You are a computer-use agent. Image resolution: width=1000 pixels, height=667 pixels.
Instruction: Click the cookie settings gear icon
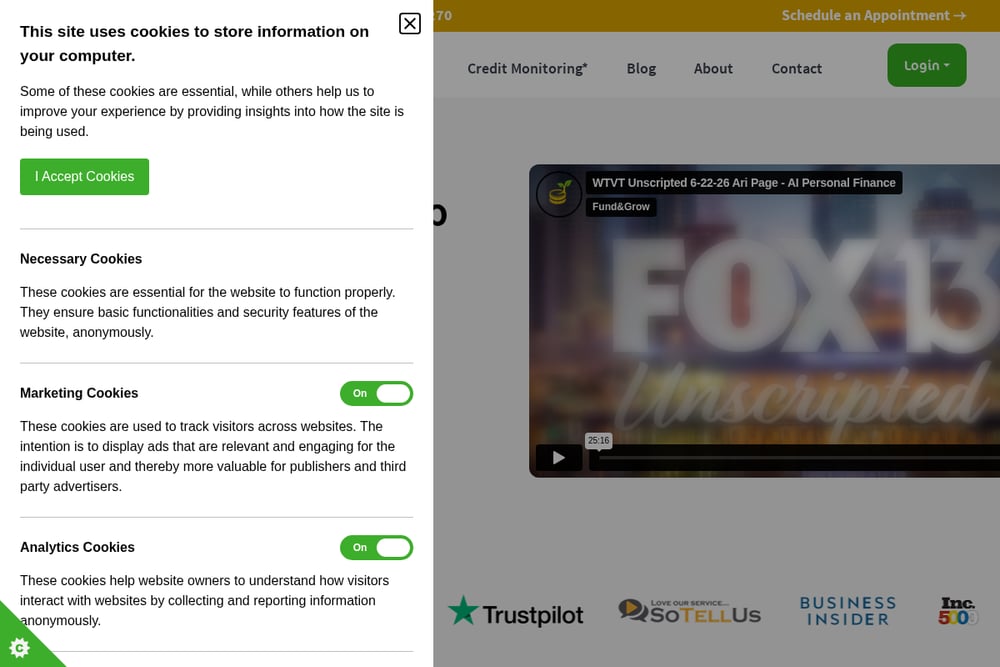(x=20, y=647)
